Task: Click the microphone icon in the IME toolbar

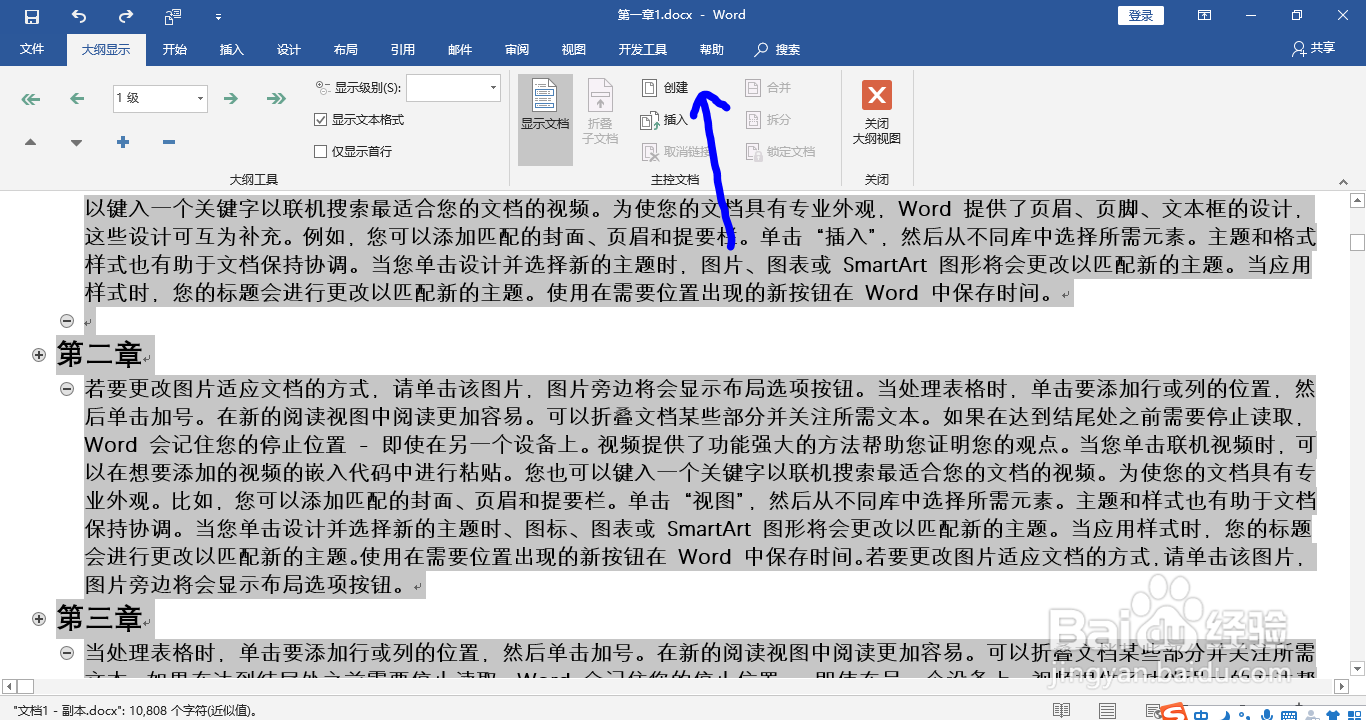Action: (x=1268, y=714)
